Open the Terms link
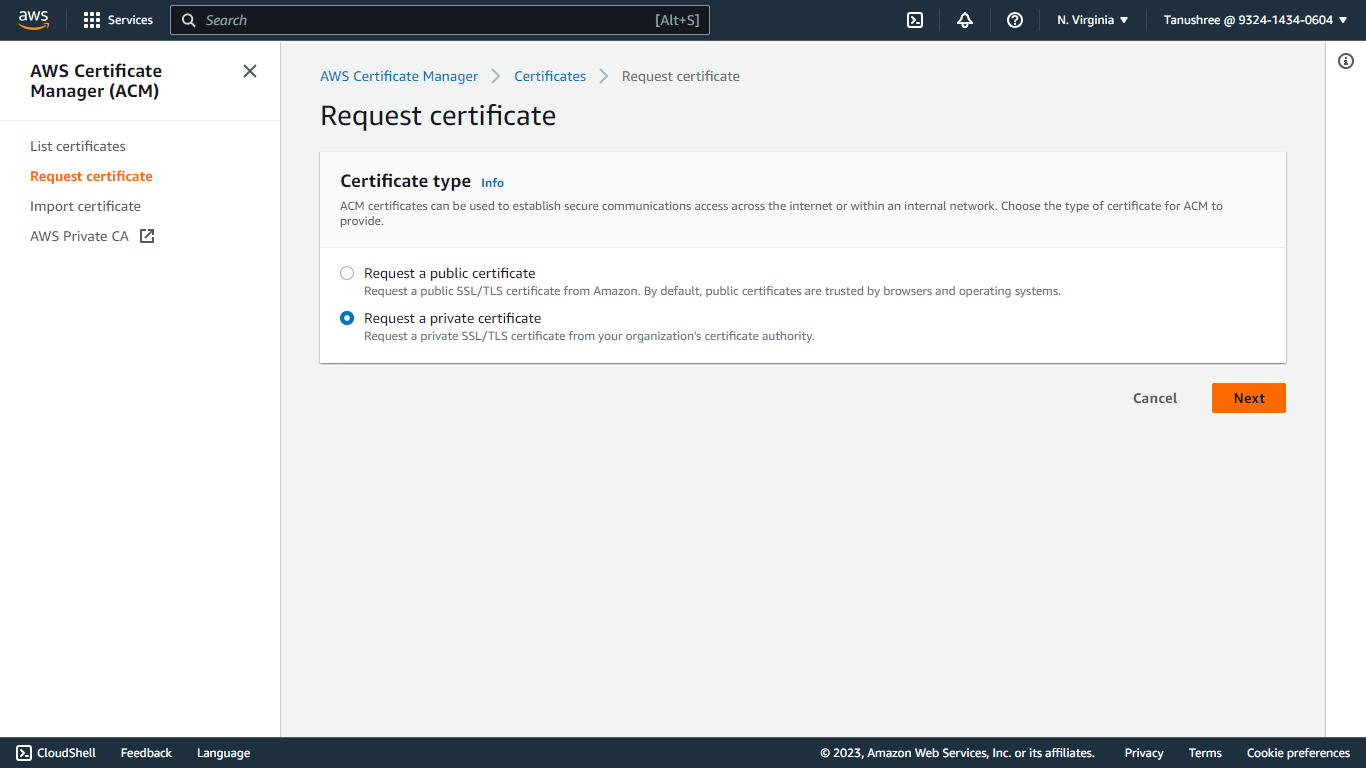This screenshot has height=768, width=1366. pos(1205,753)
